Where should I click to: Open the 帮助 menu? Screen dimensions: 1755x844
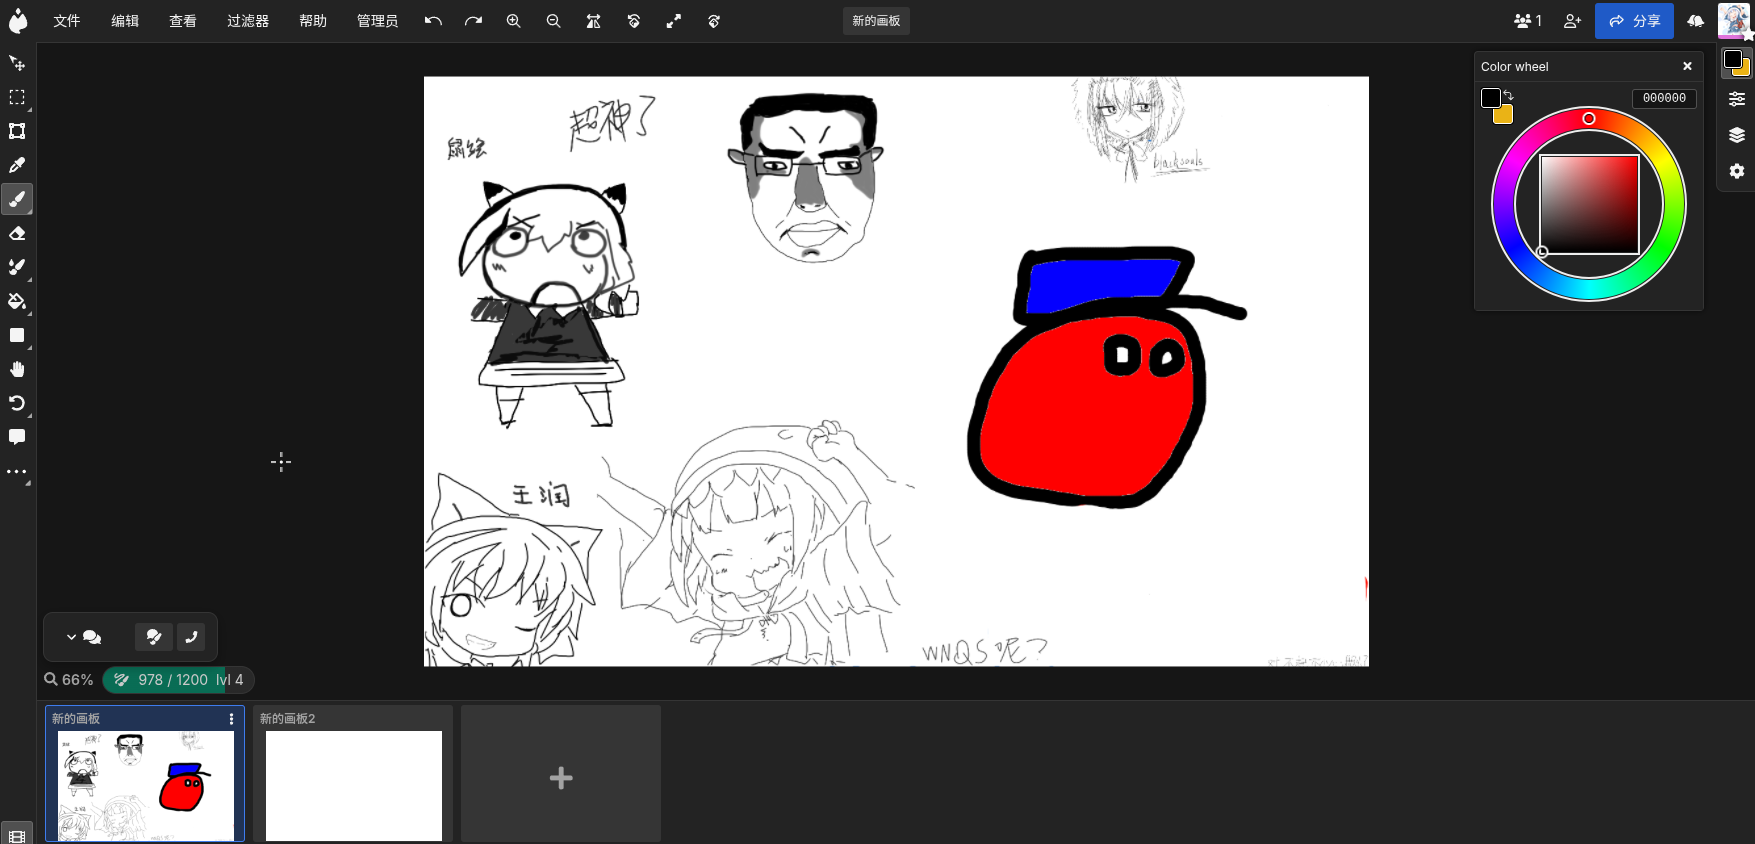313,21
